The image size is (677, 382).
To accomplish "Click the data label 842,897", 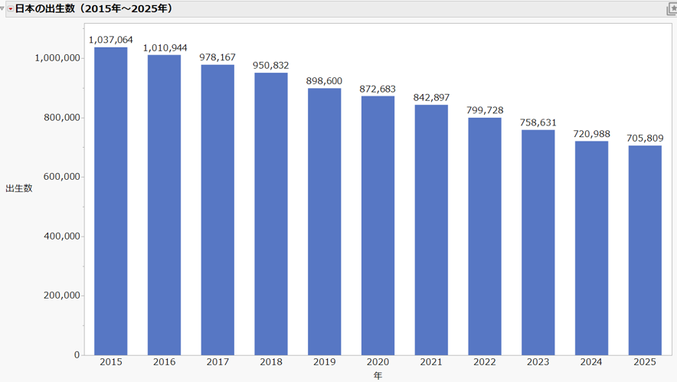I will (x=431, y=98).
